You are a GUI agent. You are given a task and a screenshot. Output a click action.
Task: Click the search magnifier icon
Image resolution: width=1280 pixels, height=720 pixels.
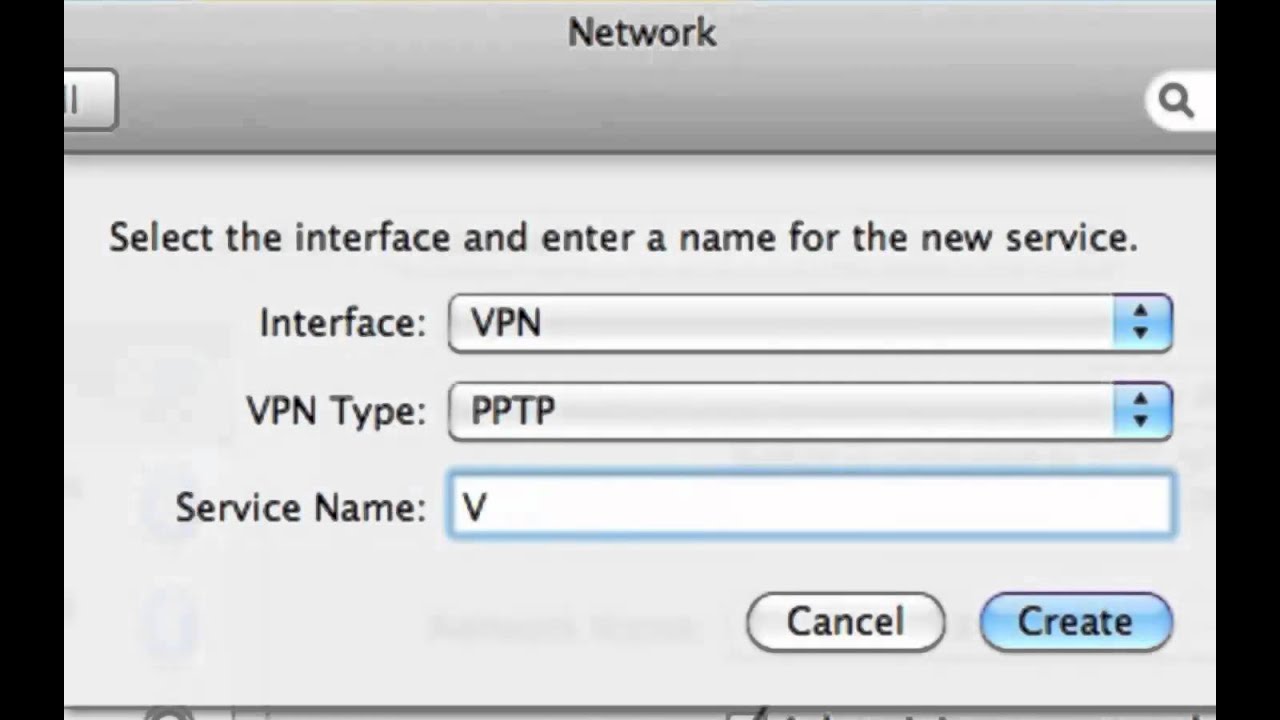[1175, 101]
